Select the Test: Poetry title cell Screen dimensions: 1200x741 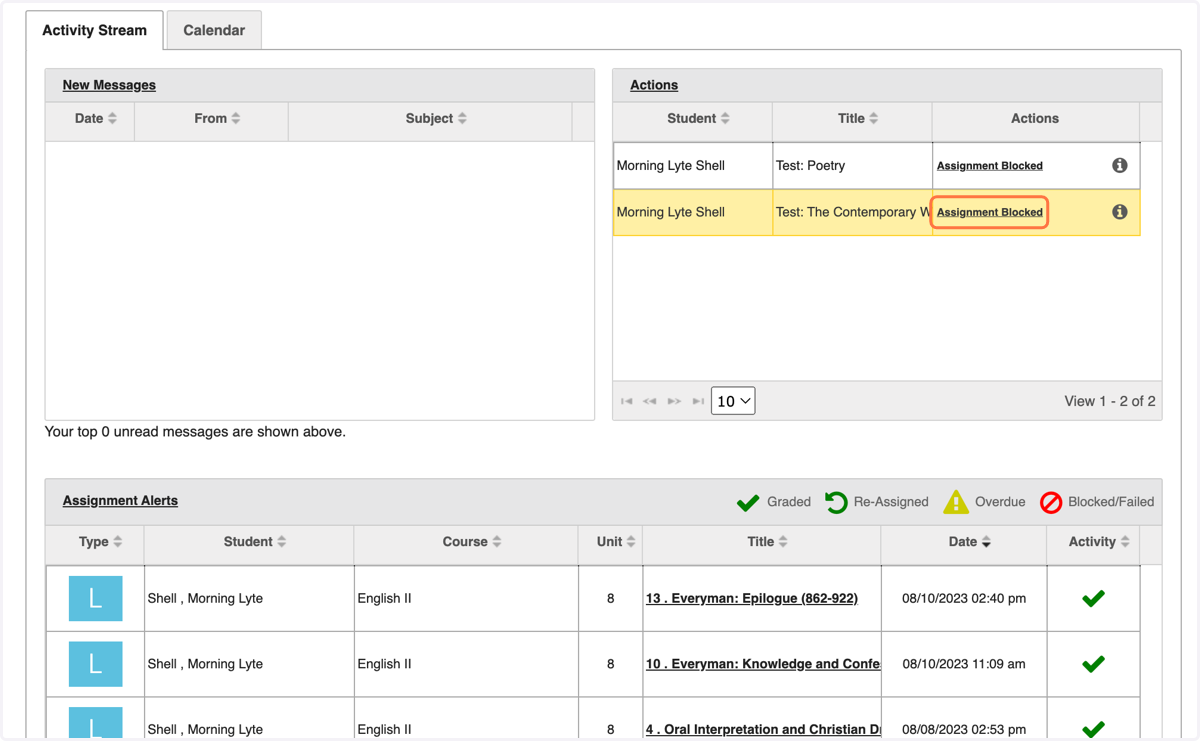tap(852, 166)
